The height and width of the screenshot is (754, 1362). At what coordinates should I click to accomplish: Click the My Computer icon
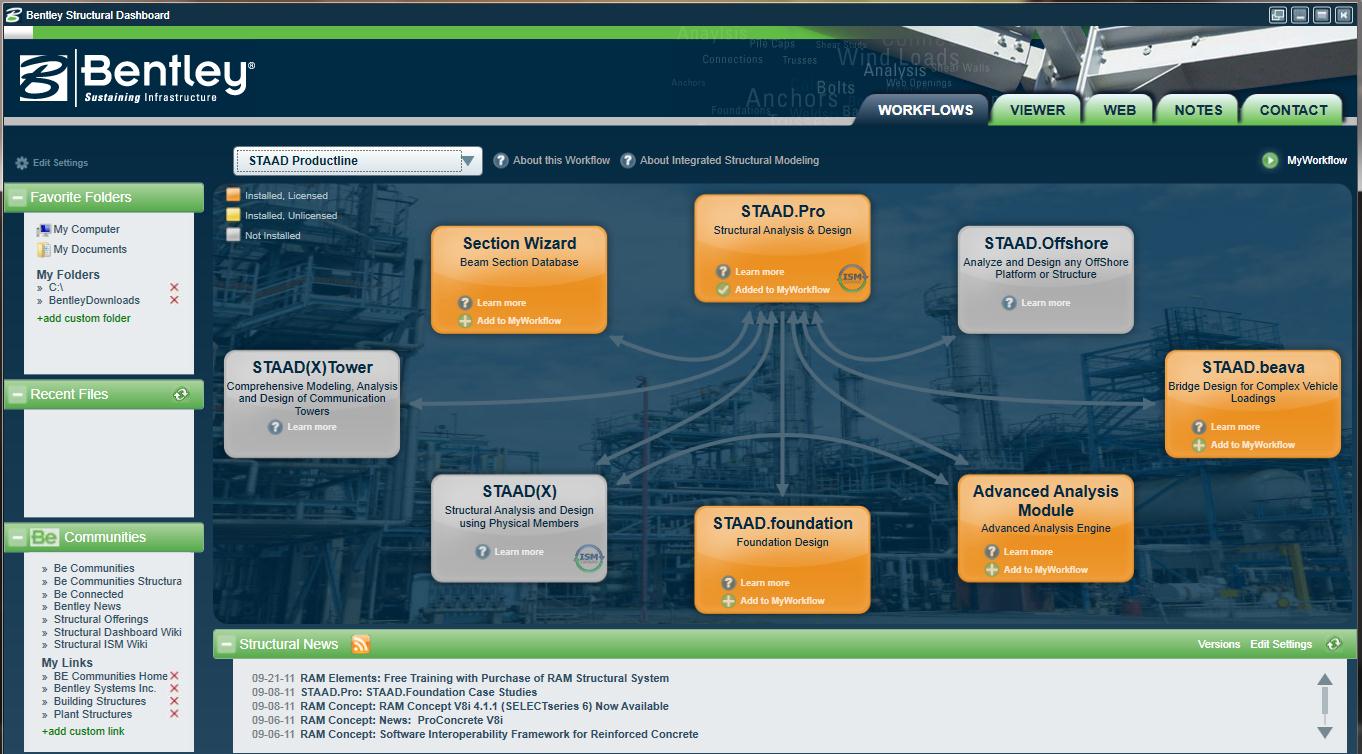44,230
